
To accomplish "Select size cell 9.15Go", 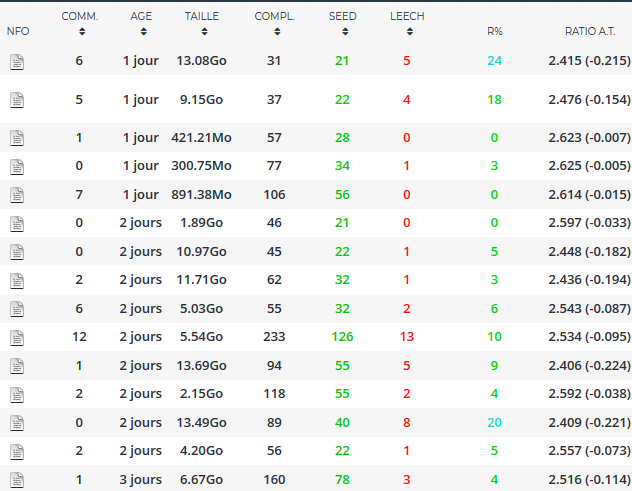I will tap(202, 100).
